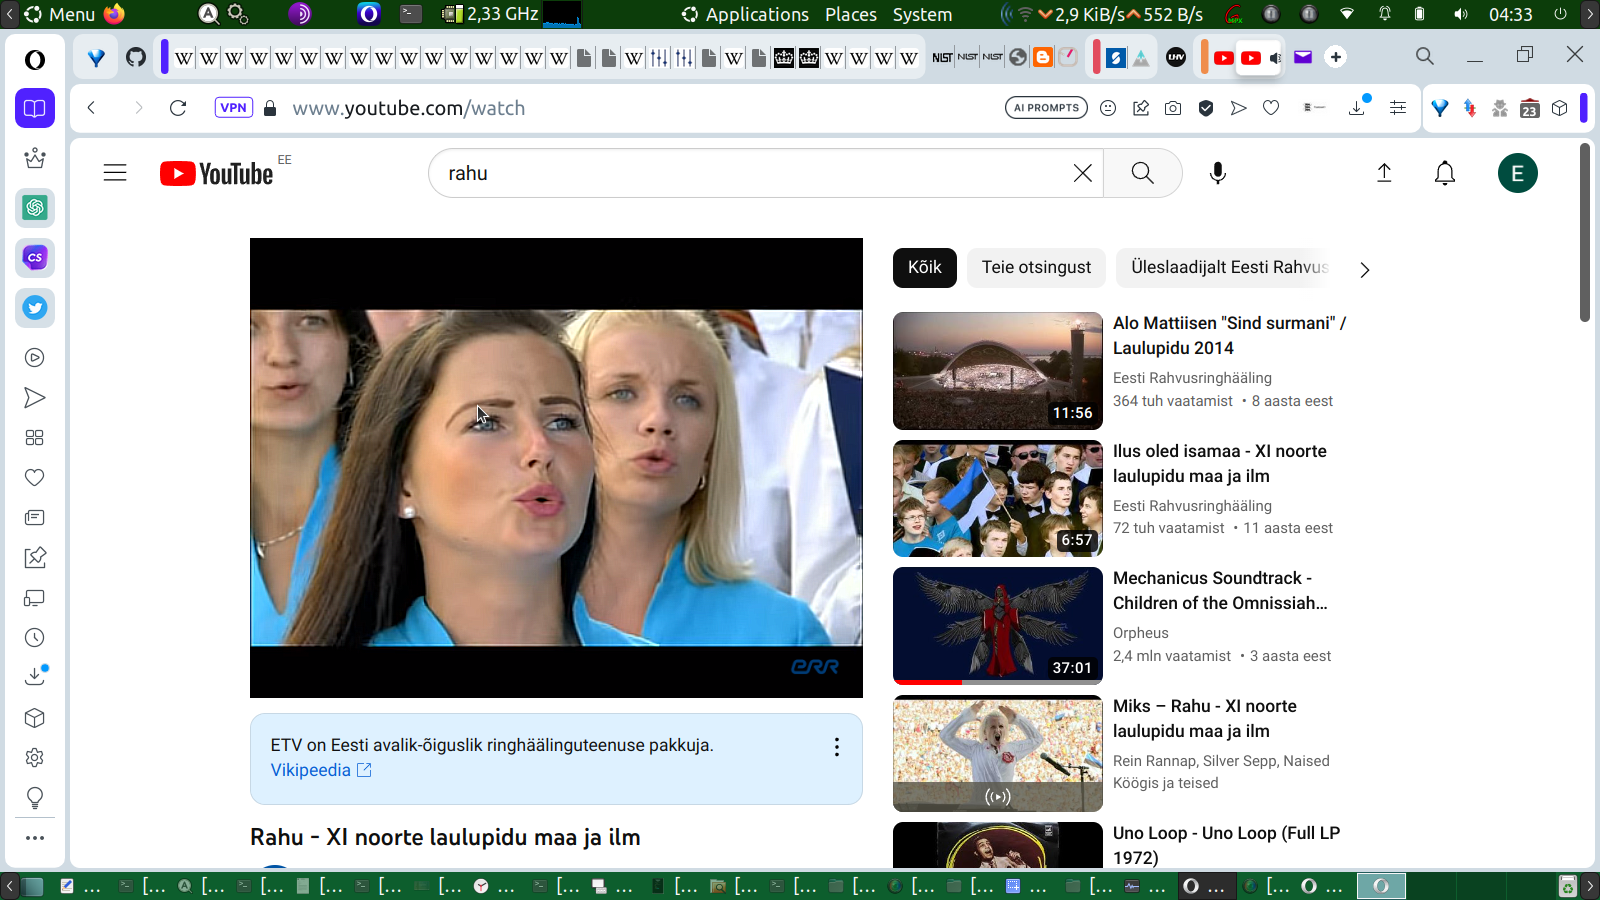The width and height of the screenshot is (1600, 900).
Task: Click the YouTube upload icon
Action: pyautogui.click(x=1384, y=173)
